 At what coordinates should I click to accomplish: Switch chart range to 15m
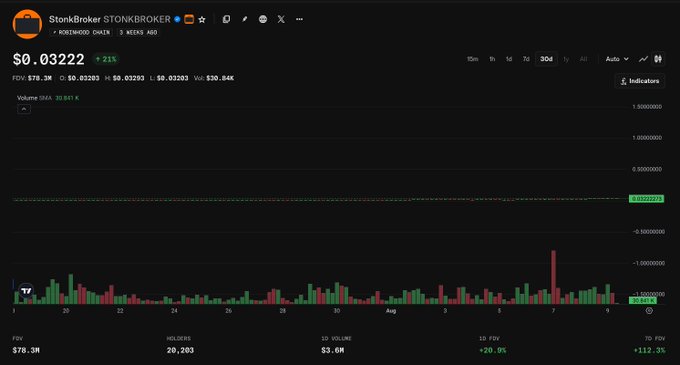[x=472, y=59]
